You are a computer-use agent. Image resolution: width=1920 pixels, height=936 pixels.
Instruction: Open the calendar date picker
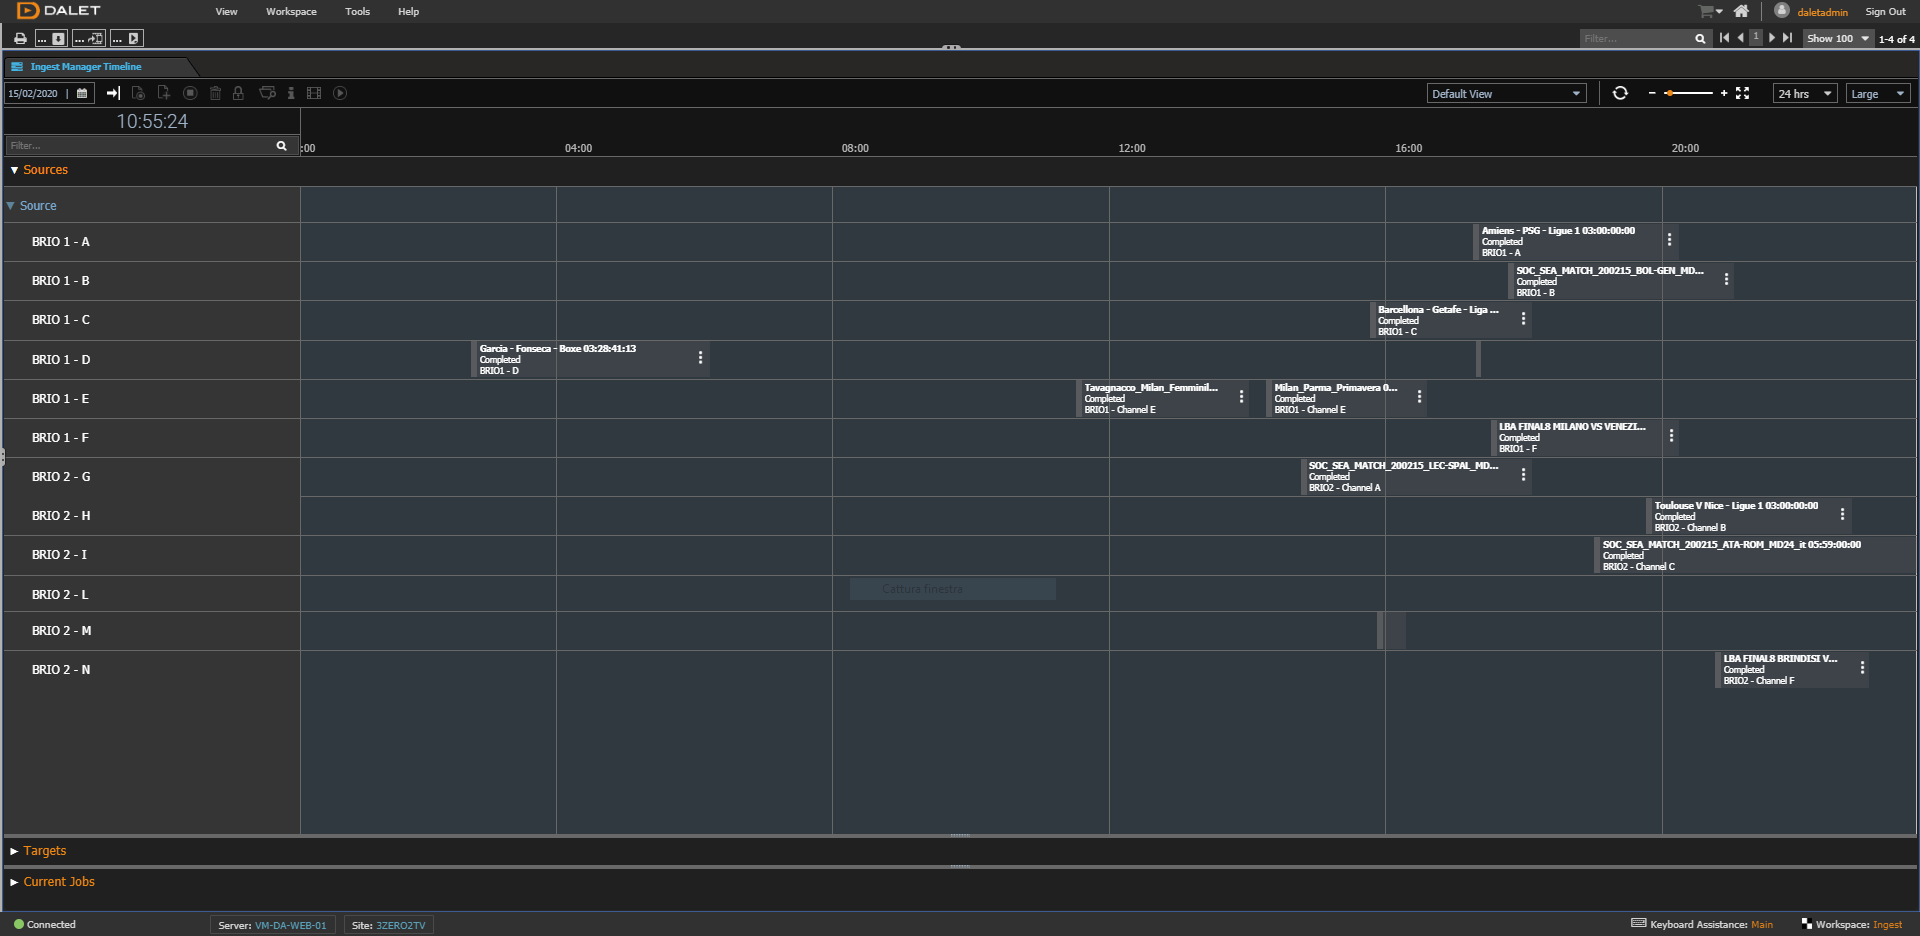(x=82, y=93)
